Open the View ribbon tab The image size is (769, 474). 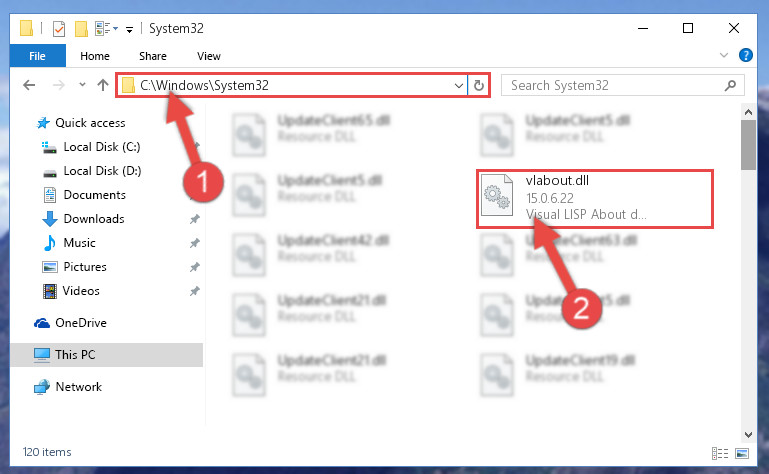coord(208,56)
